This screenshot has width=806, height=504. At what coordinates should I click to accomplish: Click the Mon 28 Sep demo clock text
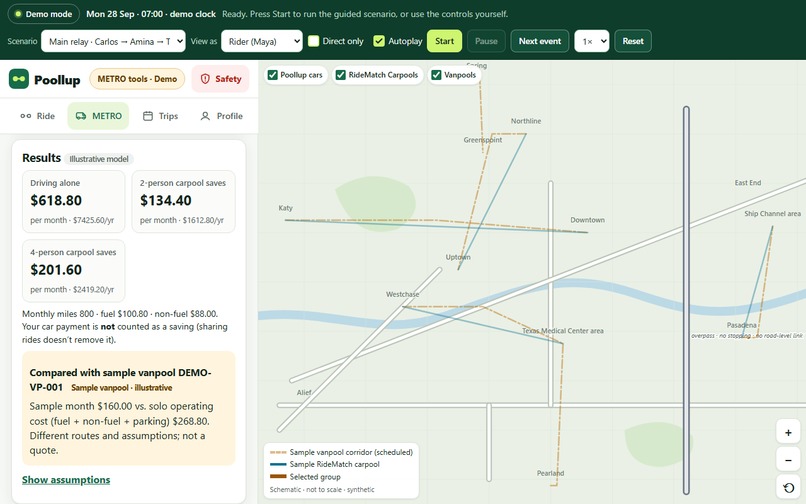(x=151, y=14)
